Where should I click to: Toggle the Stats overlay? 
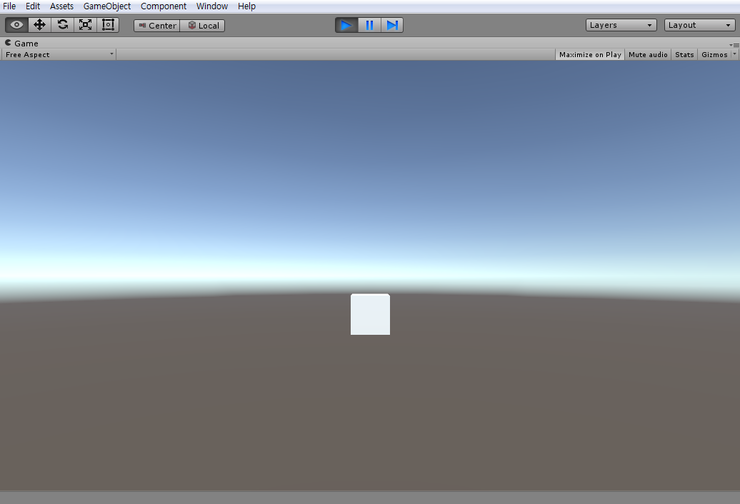(684, 55)
